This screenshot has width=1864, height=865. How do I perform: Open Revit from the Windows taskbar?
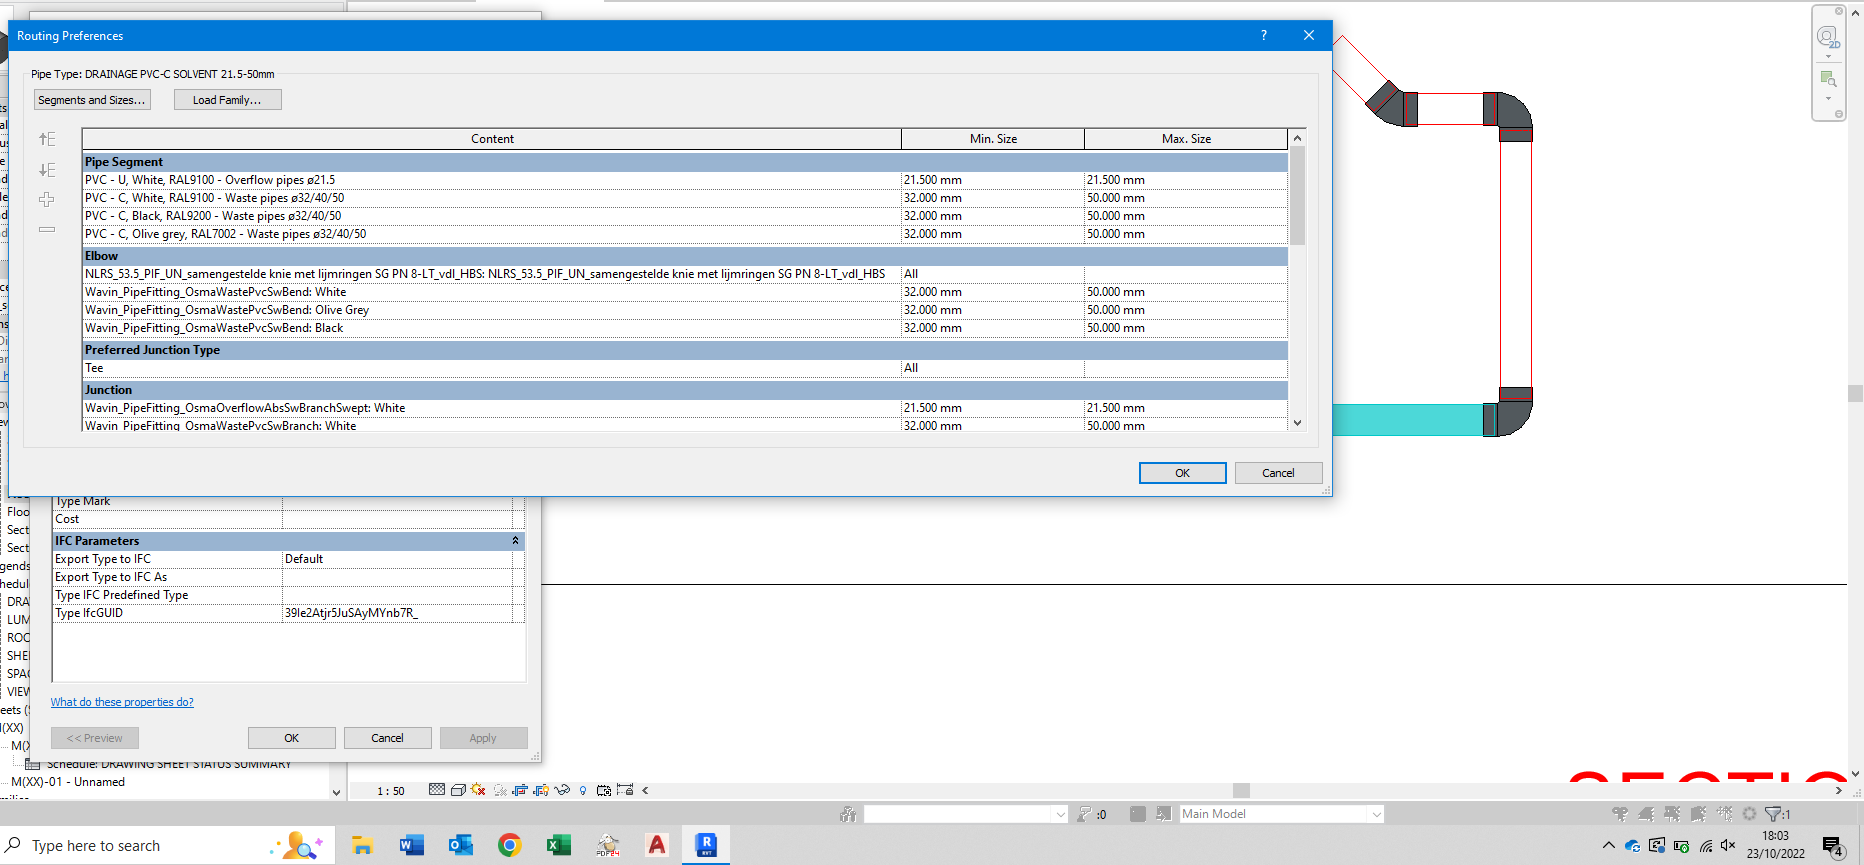706,845
